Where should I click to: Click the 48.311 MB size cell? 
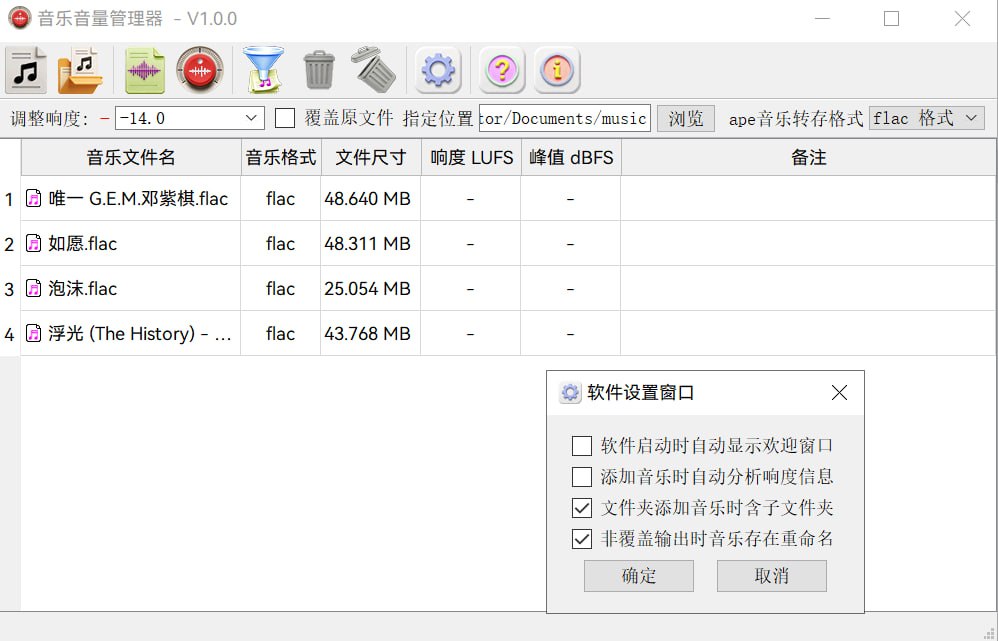click(x=370, y=243)
